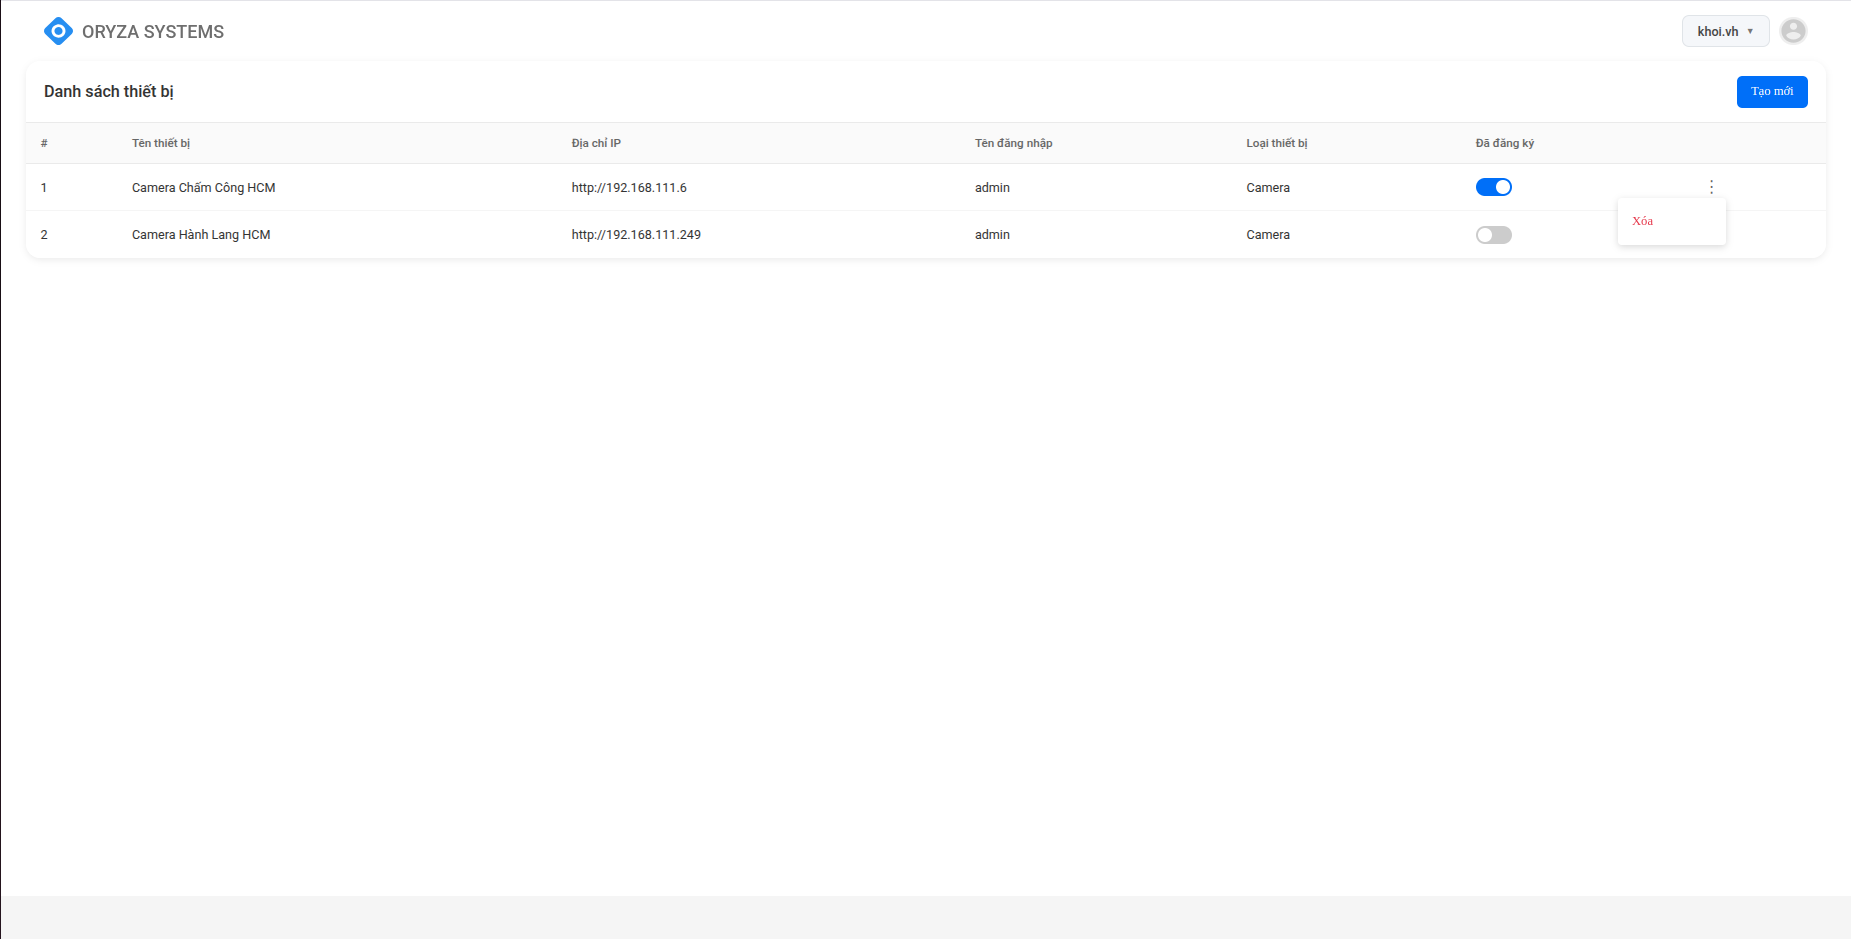Viewport: 1851px width, 939px height.
Task: Select the Tên thiết bị column header
Action: [161, 143]
